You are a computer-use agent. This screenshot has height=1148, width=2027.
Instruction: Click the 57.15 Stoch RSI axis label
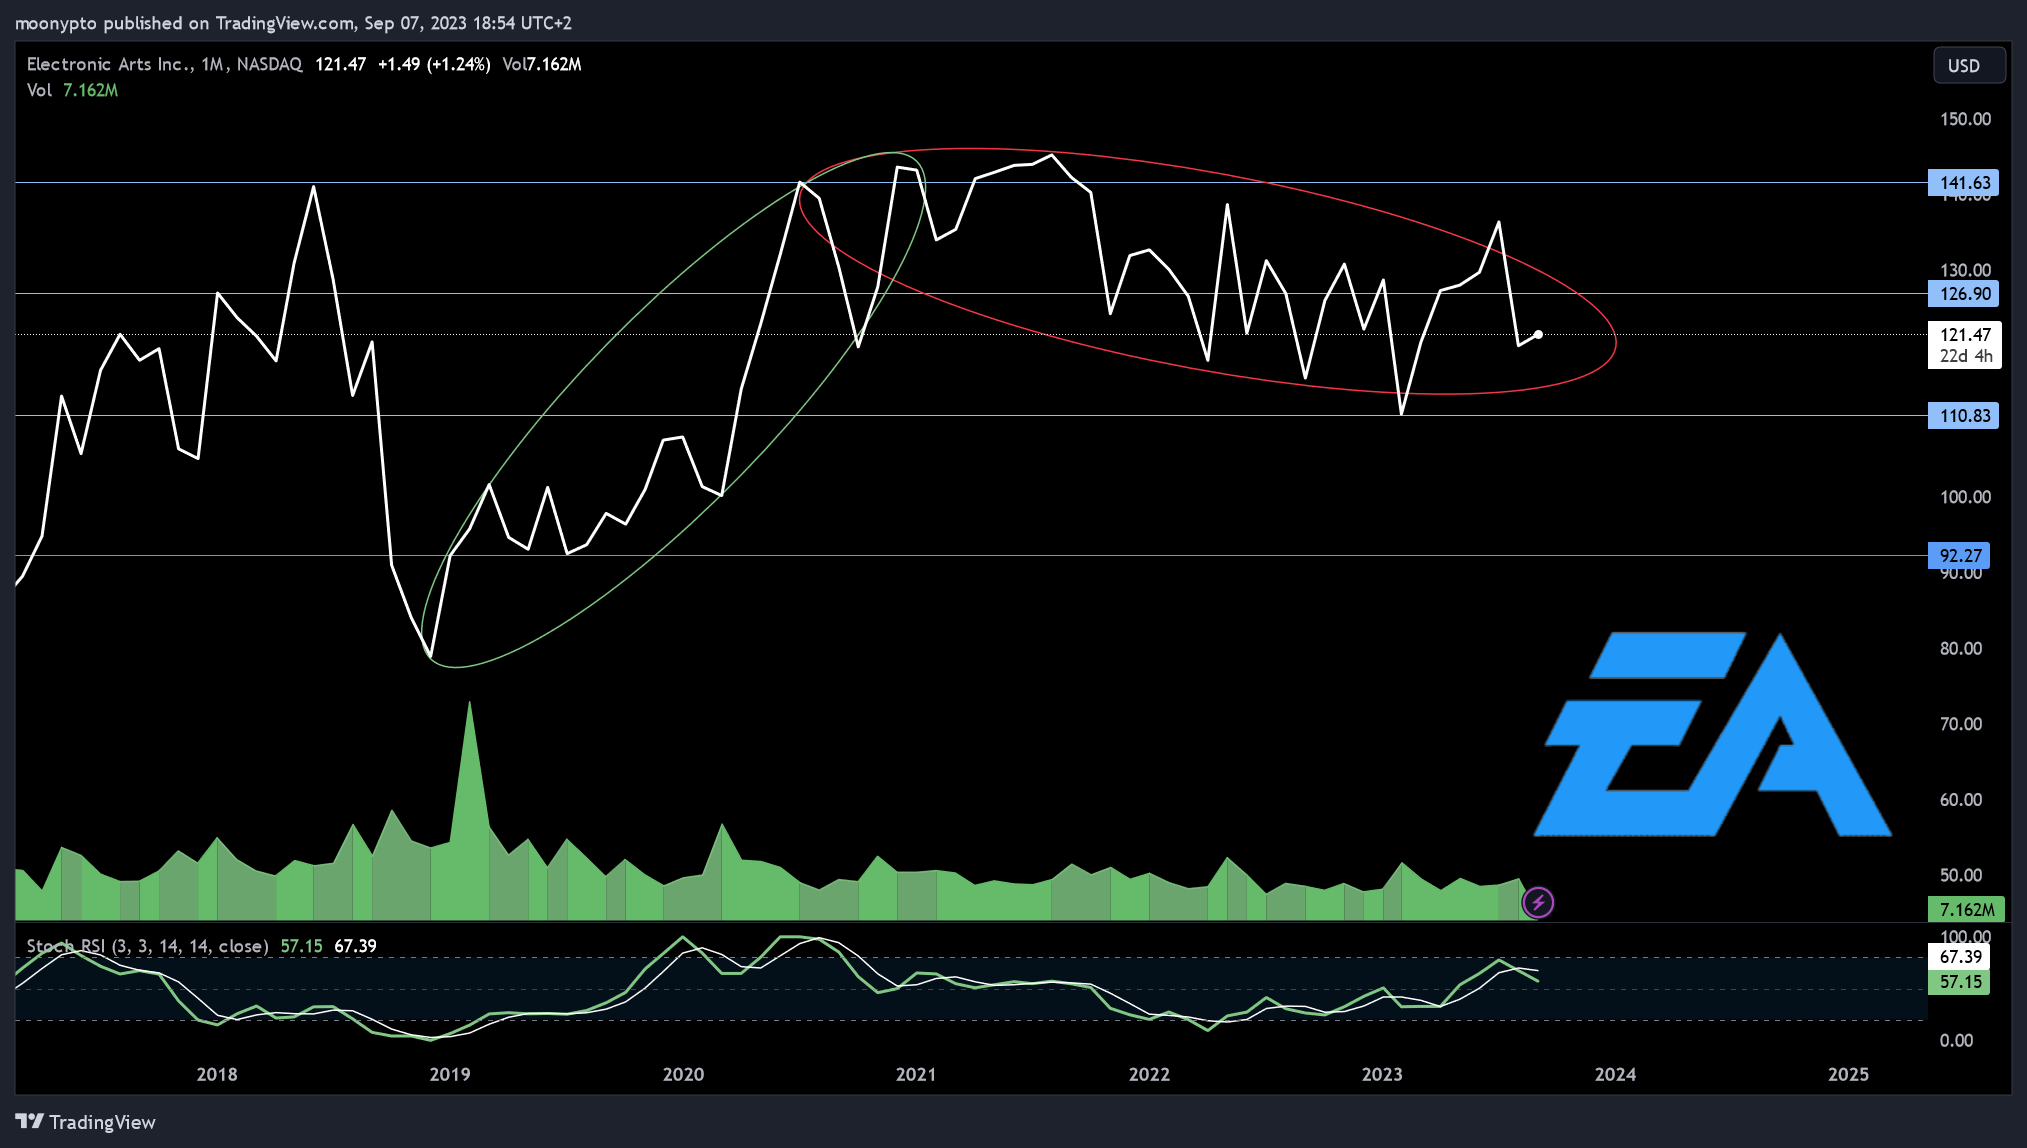click(1958, 982)
